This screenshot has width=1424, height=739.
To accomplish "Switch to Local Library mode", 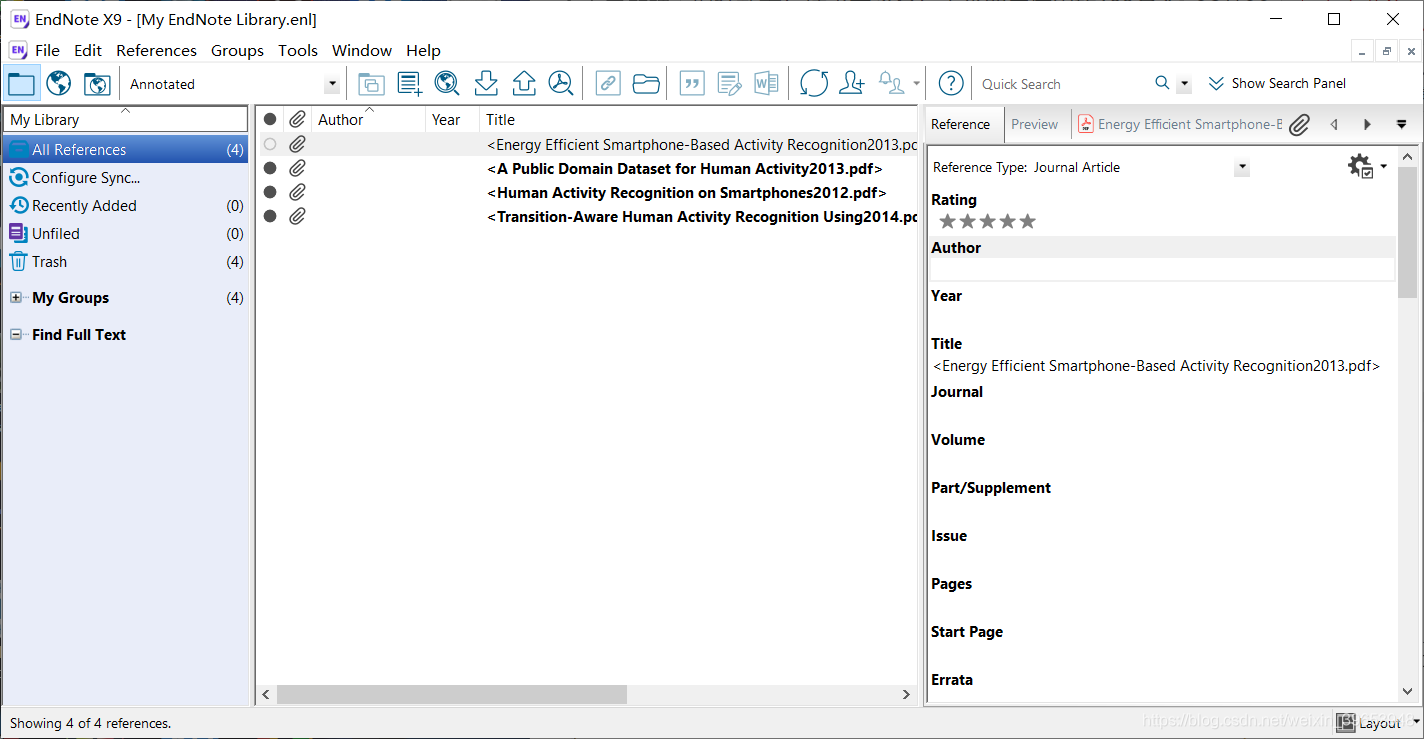I will (x=21, y=84).
